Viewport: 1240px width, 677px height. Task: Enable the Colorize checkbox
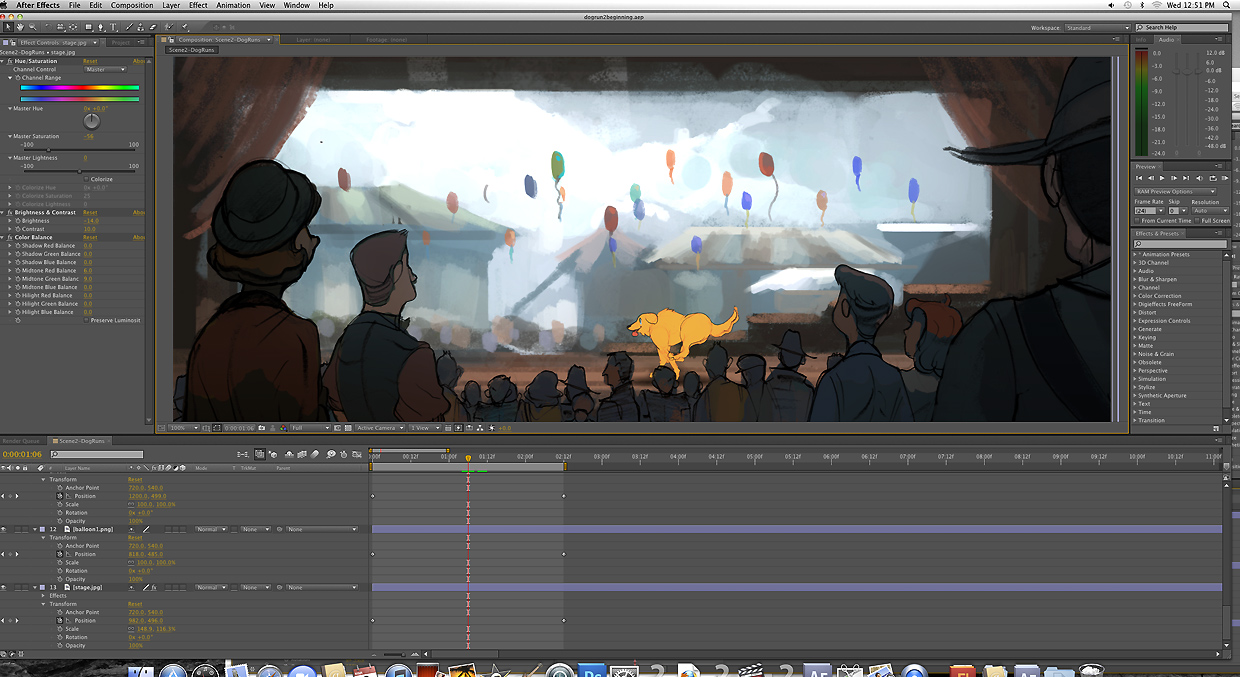(x=86, y=179)
